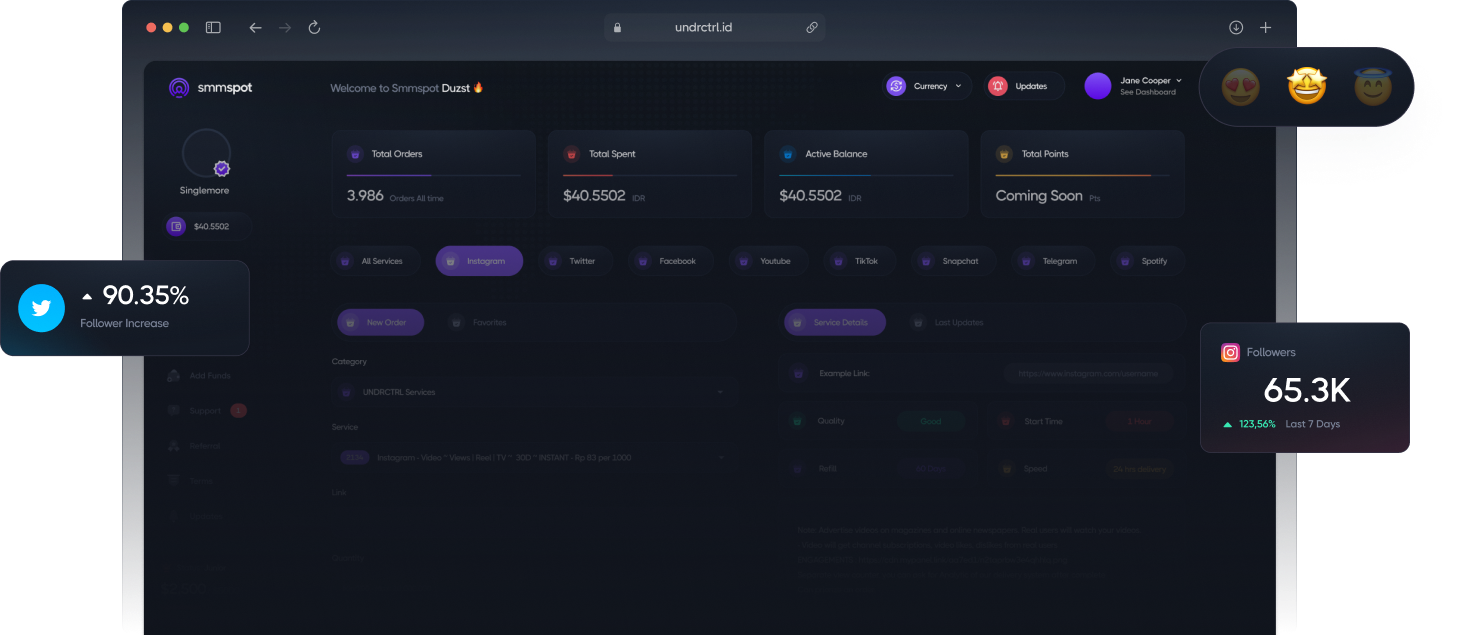1465x635 pixels.
Task: Click the Twitter bird icon
Action: tap(41, 308)
